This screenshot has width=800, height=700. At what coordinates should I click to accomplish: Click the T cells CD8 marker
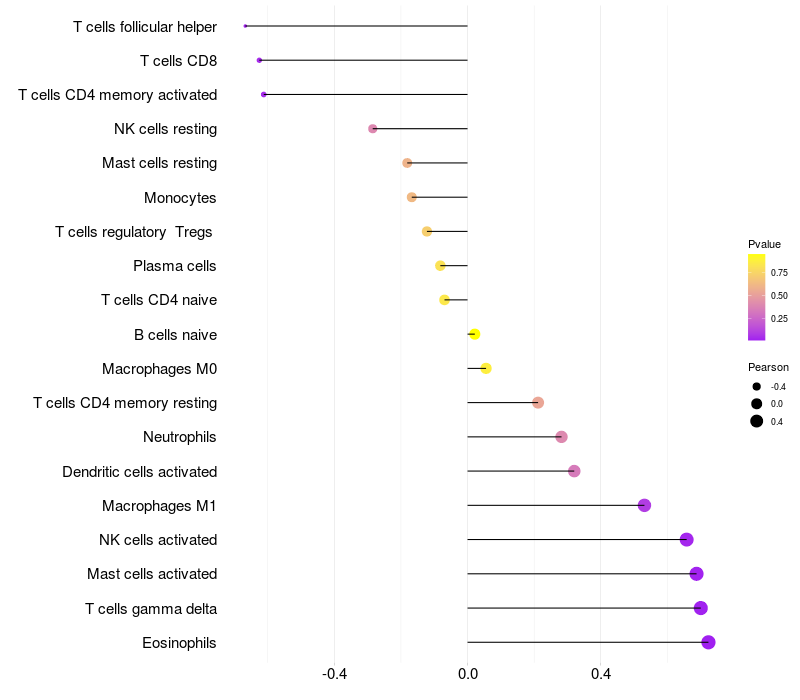coord(259,60)
